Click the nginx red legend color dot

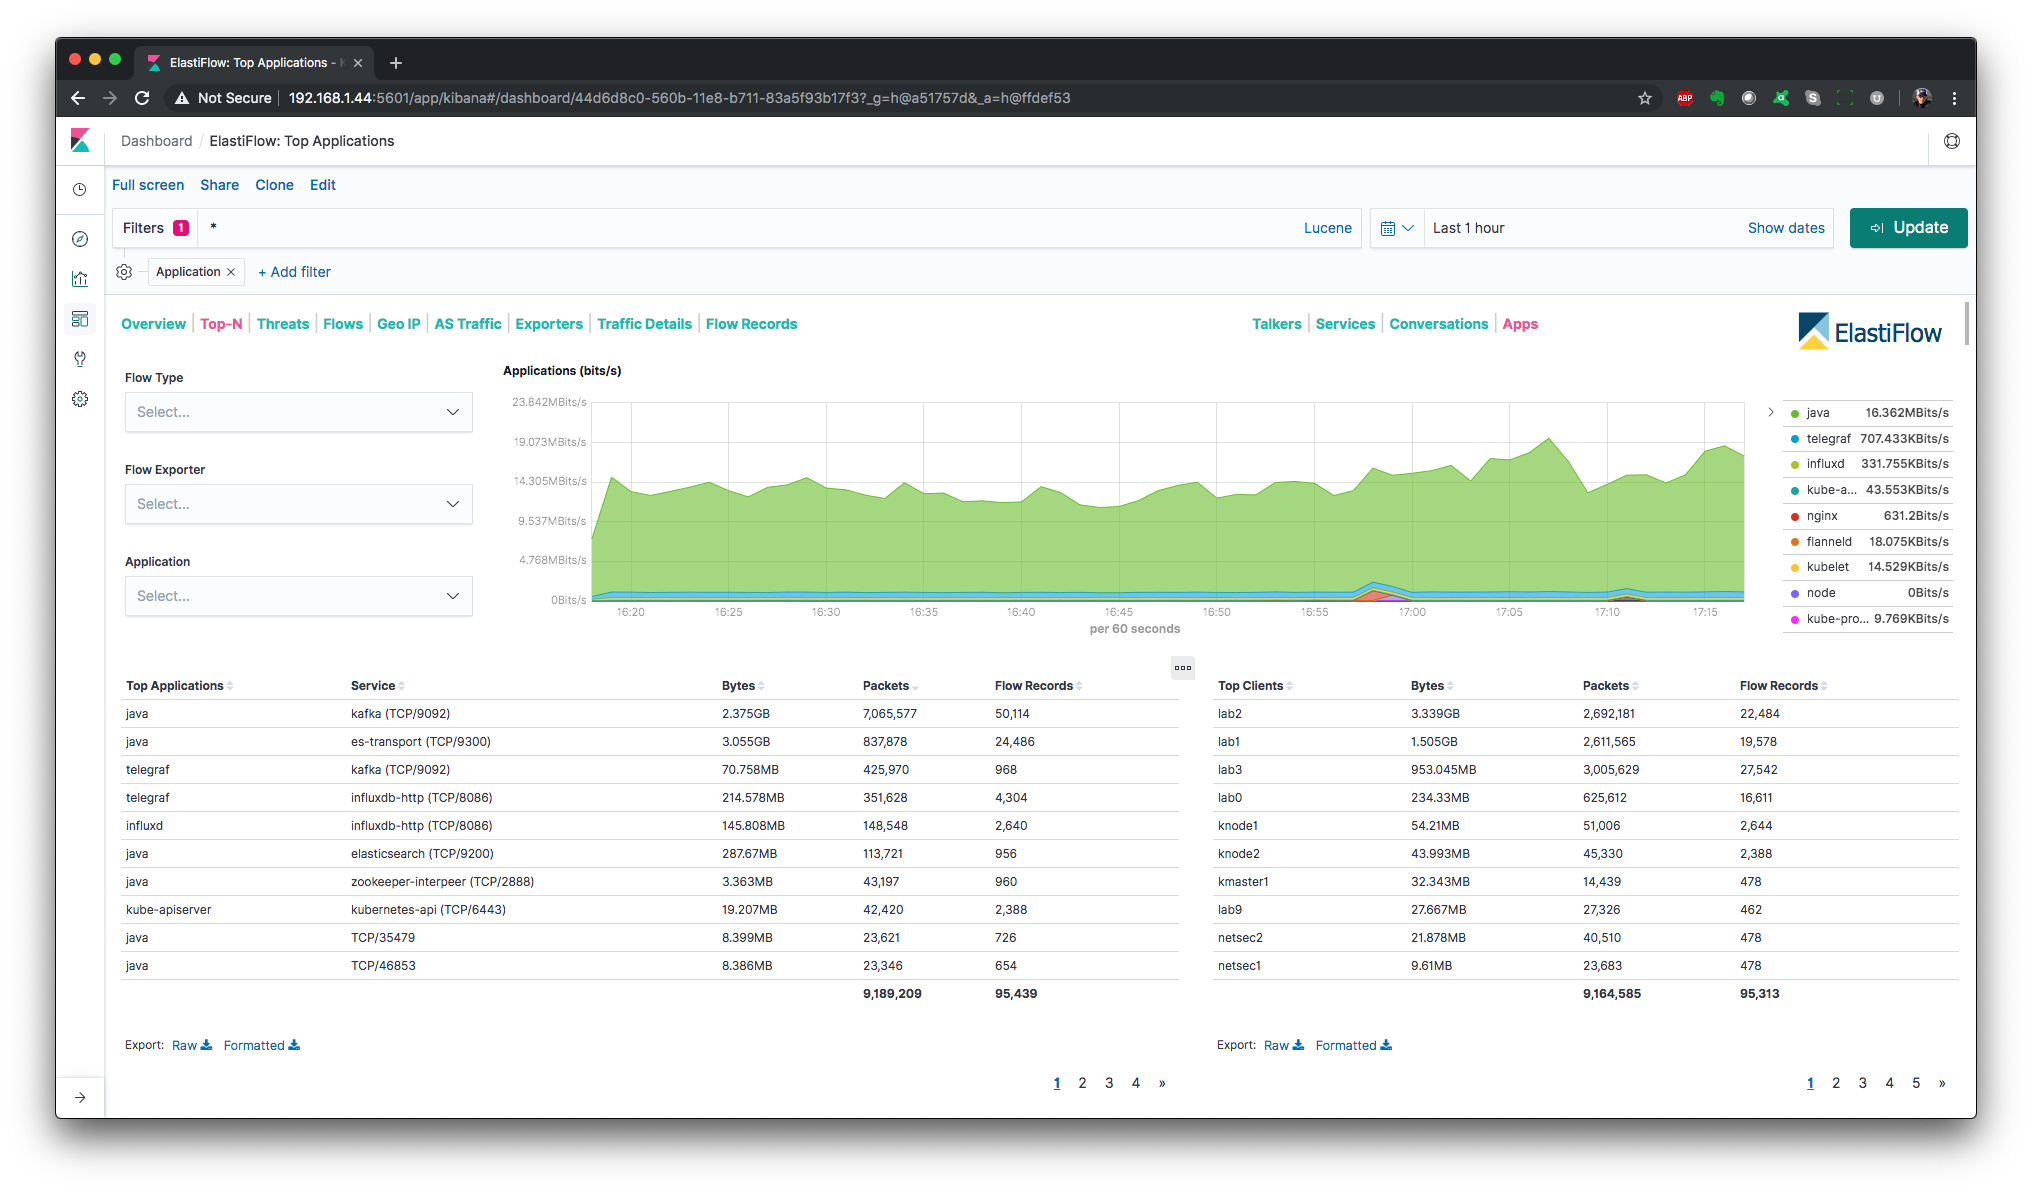[x=1795, y=517]
